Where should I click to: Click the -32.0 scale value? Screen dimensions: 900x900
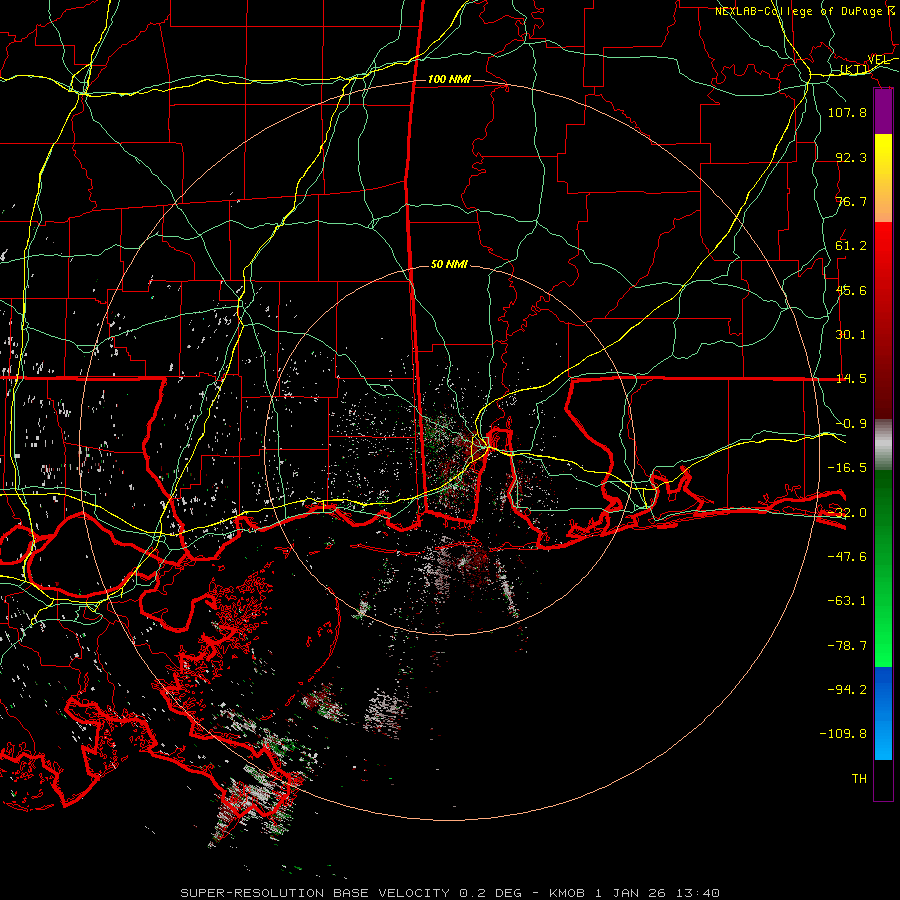coord(847,513)
